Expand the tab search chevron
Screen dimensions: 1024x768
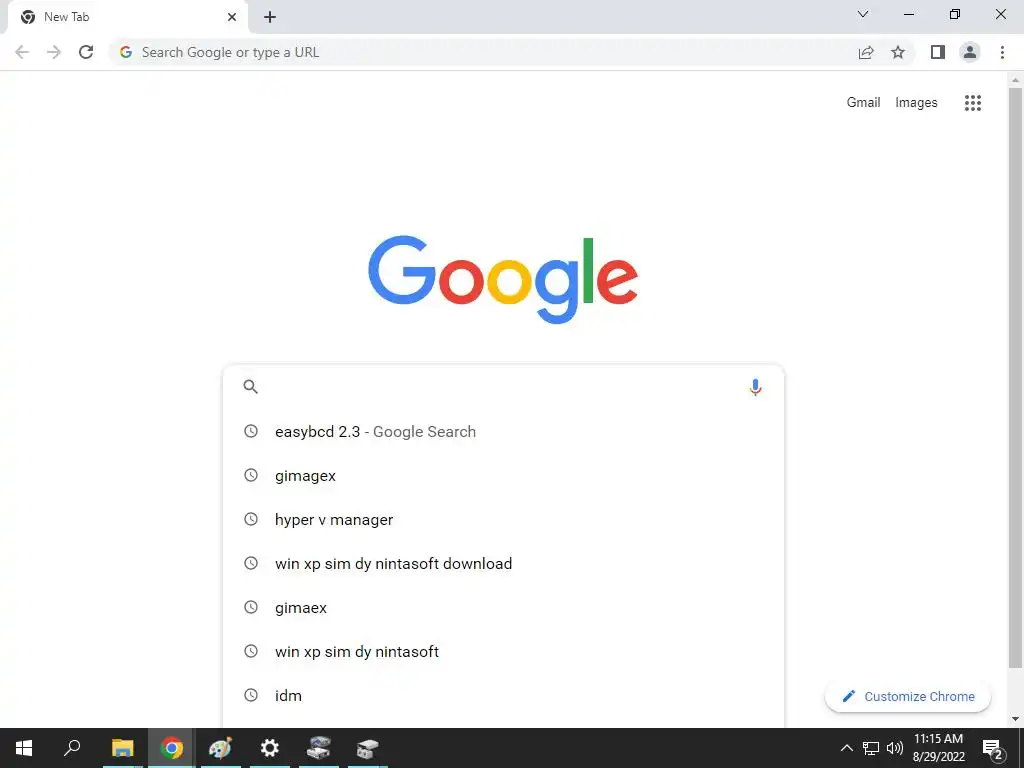click(x=863, y=14)
